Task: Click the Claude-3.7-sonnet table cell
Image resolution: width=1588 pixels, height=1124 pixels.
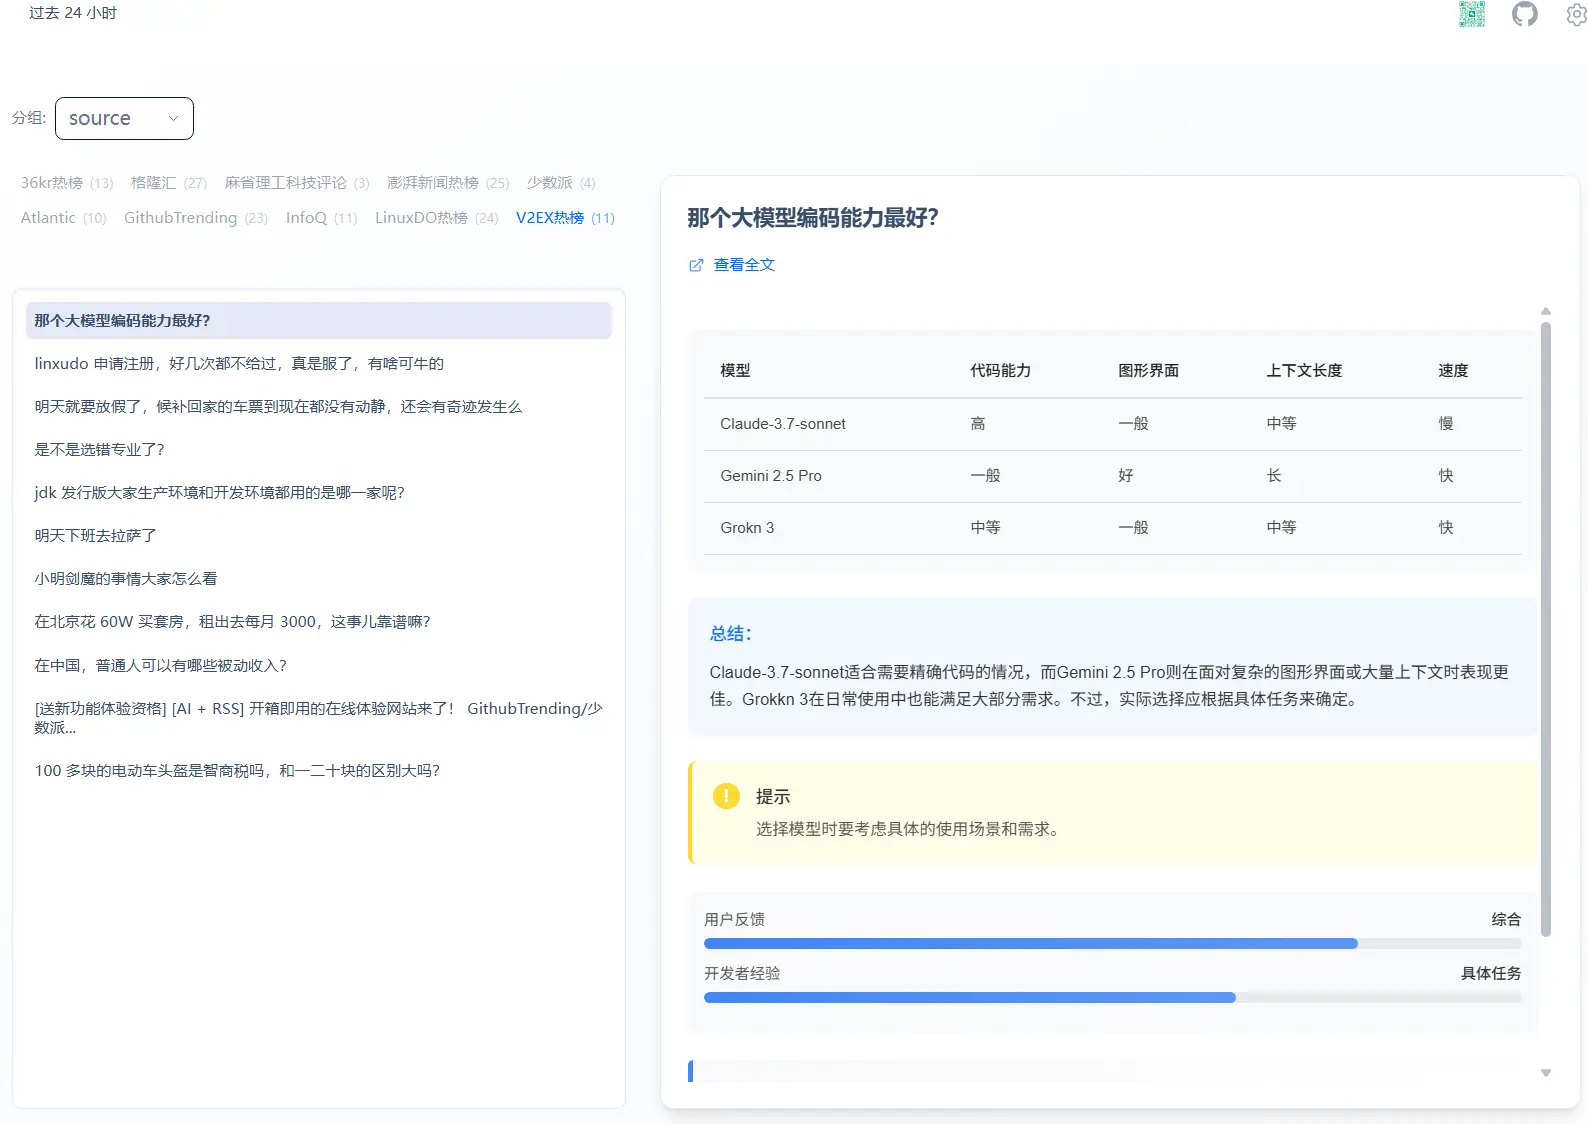Action: coord(783,424)
